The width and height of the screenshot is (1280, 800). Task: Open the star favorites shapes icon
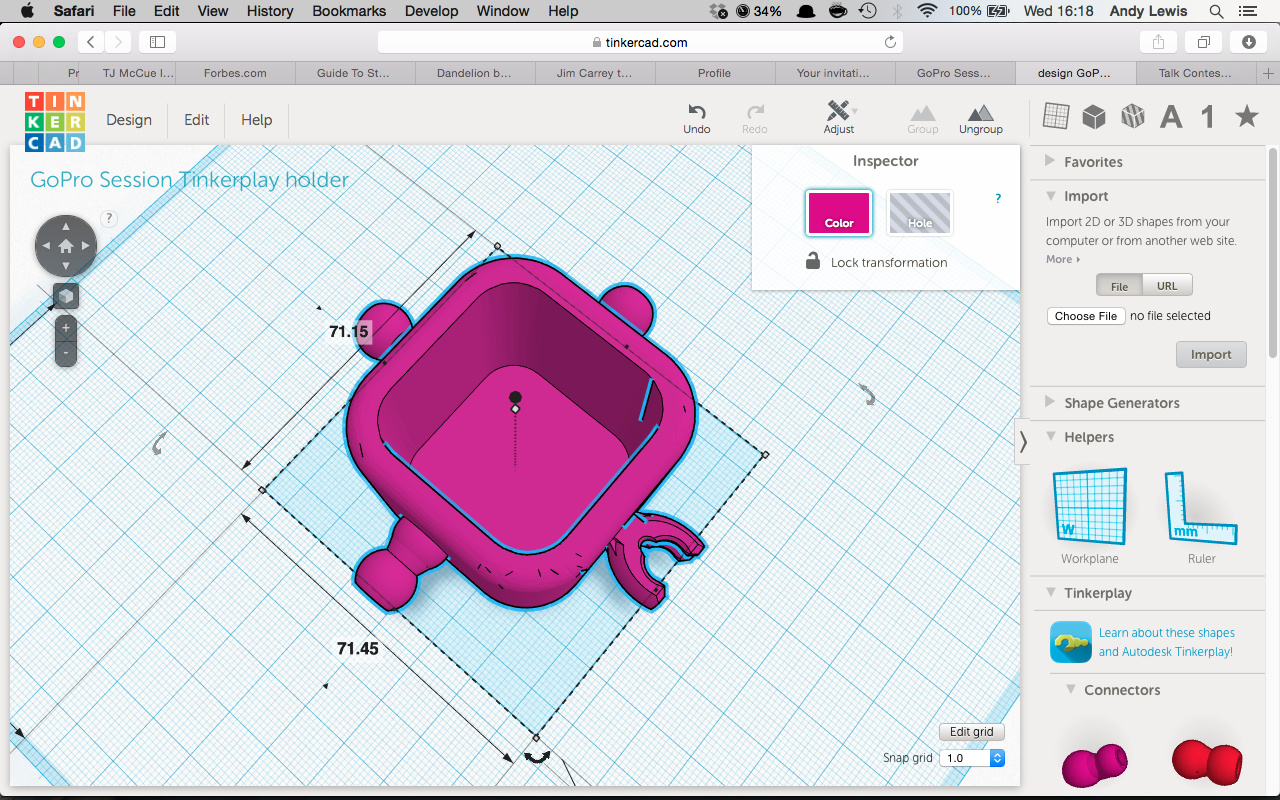[x=1246, y=117]
